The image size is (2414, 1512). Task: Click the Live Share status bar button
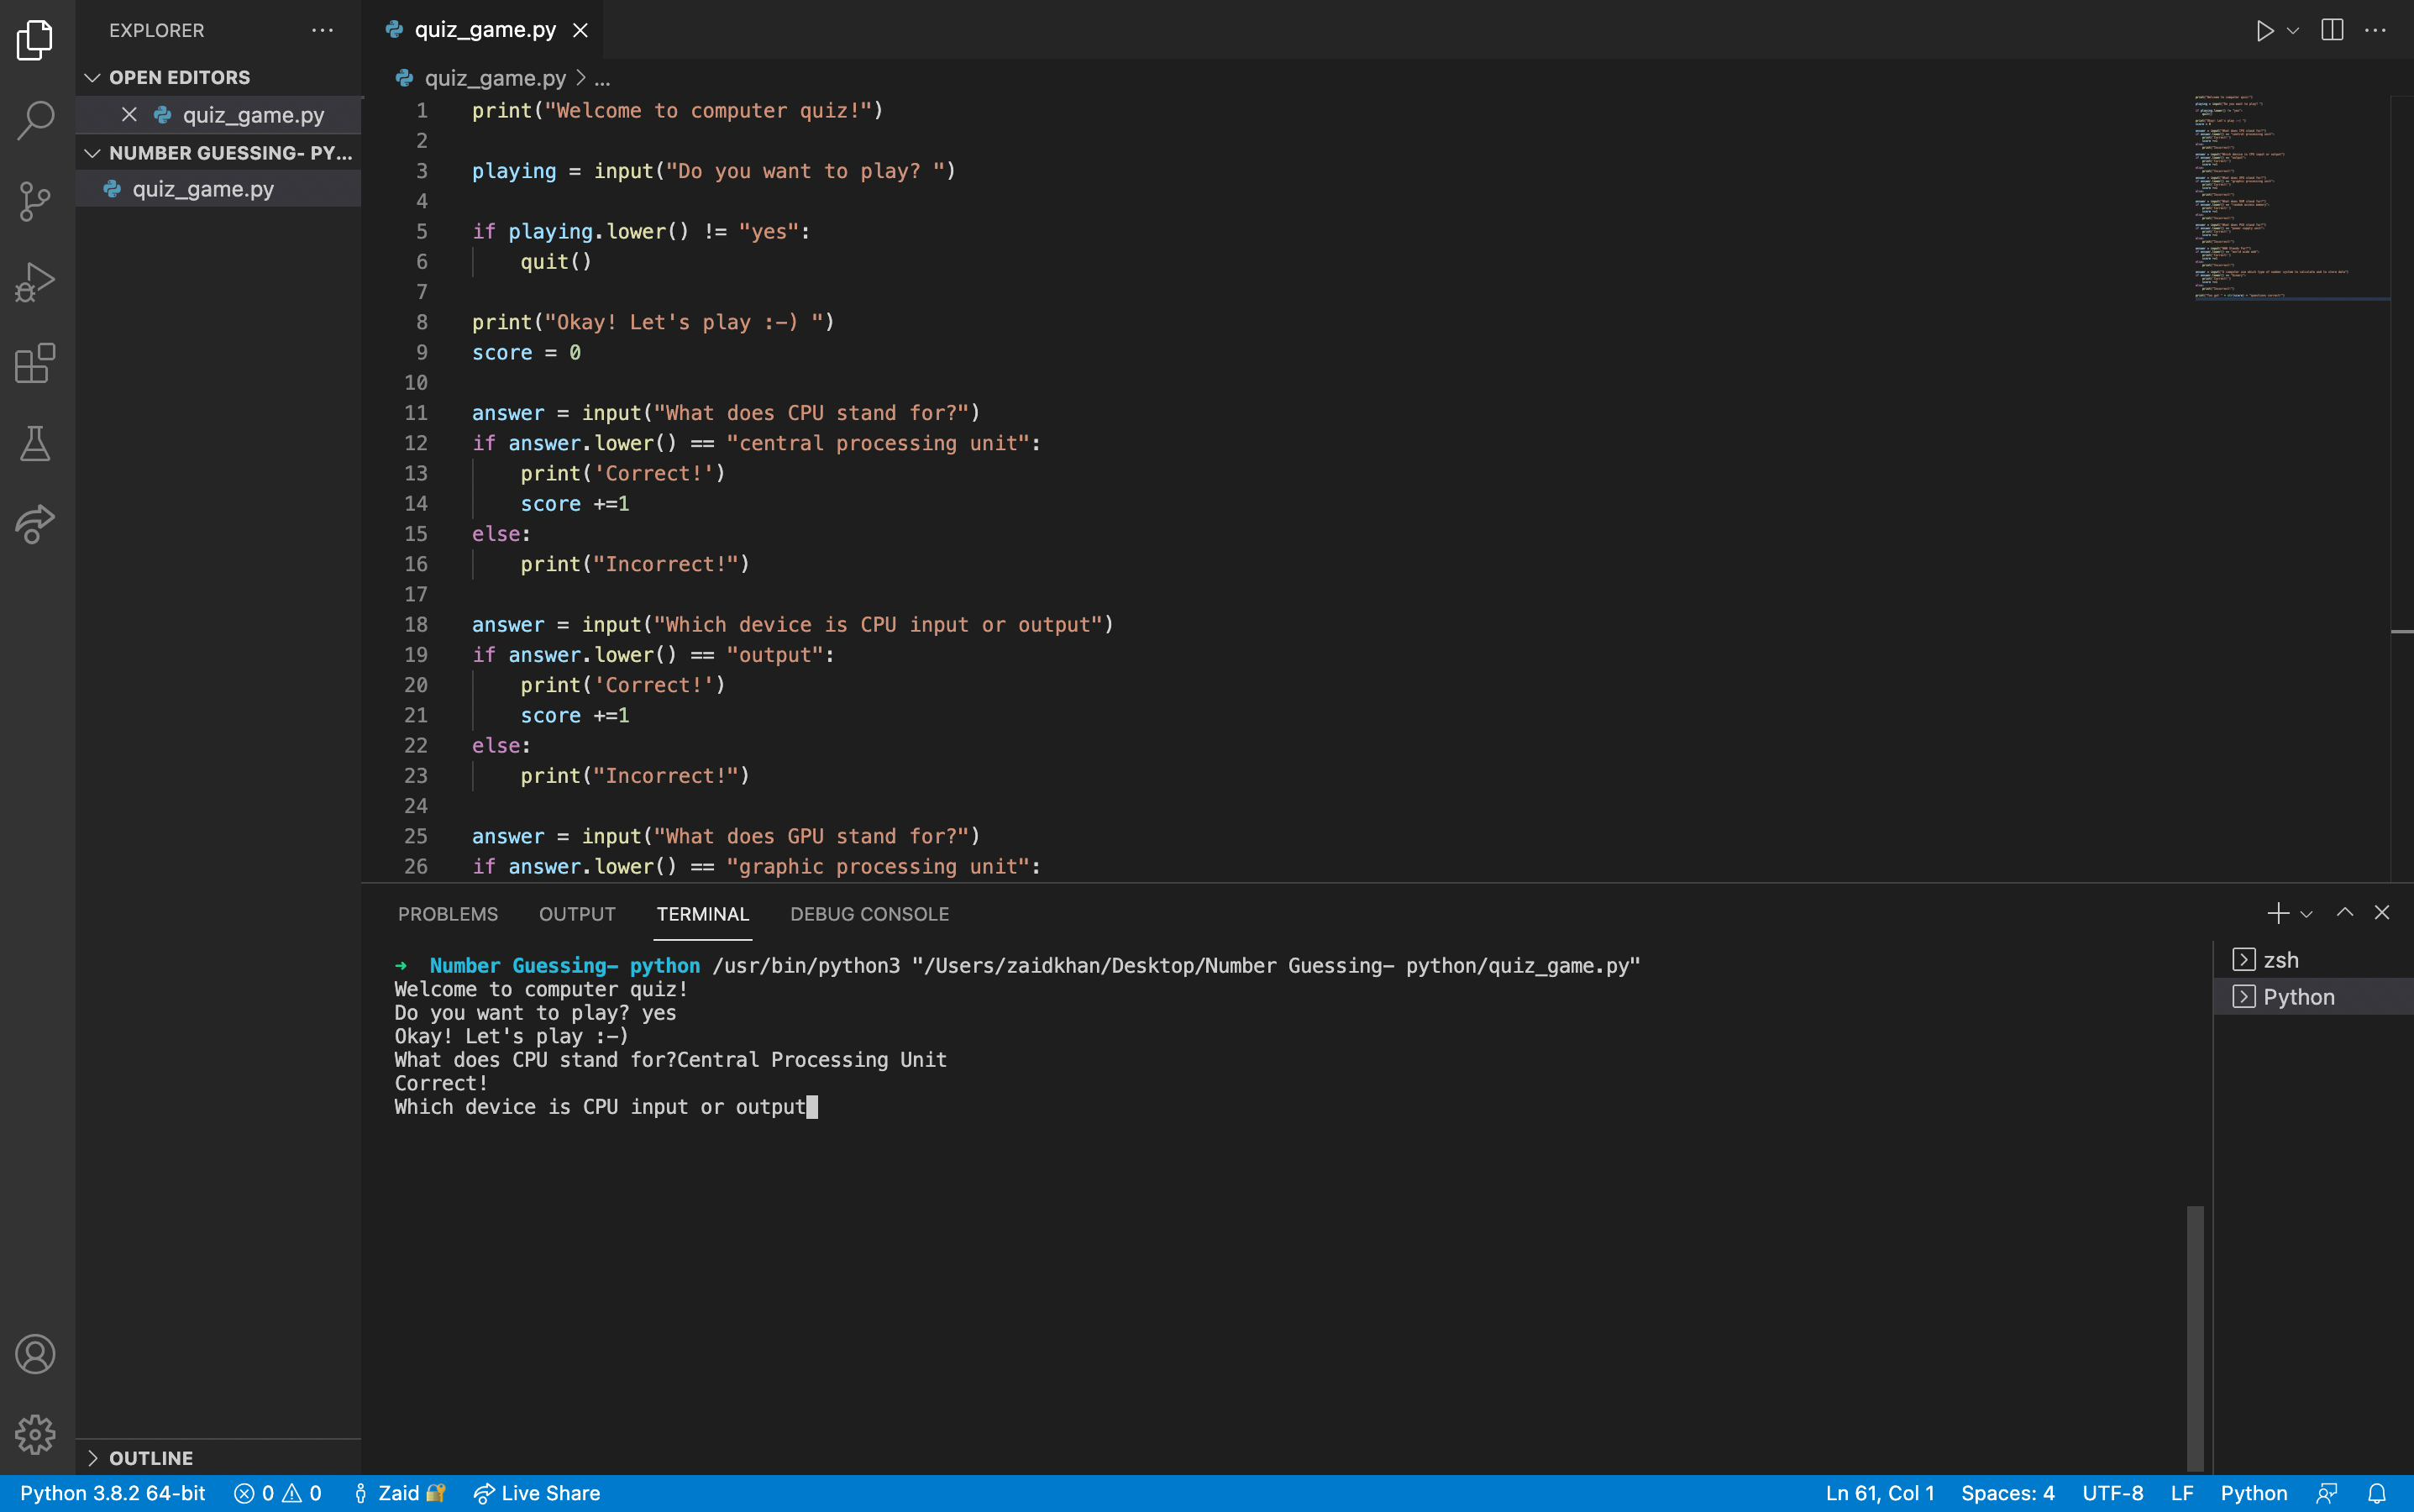[x=537, y=1493]
